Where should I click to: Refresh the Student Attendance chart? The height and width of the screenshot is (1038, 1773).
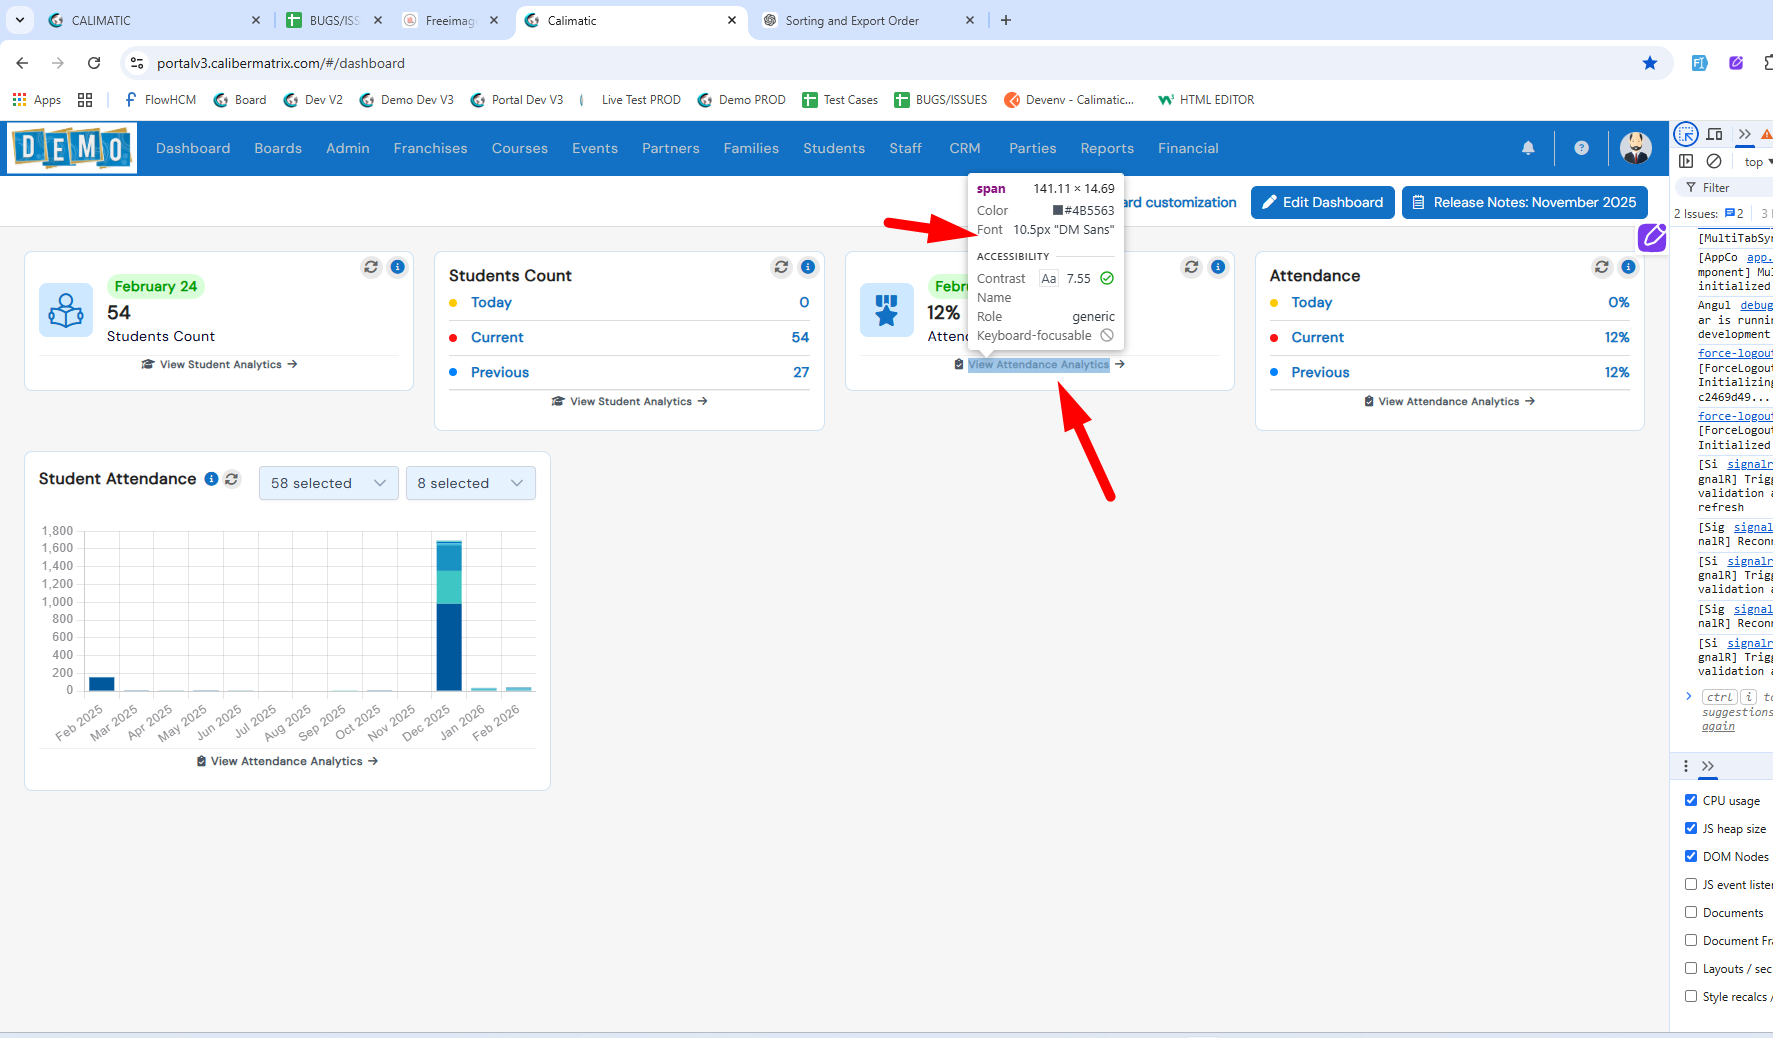232,479
